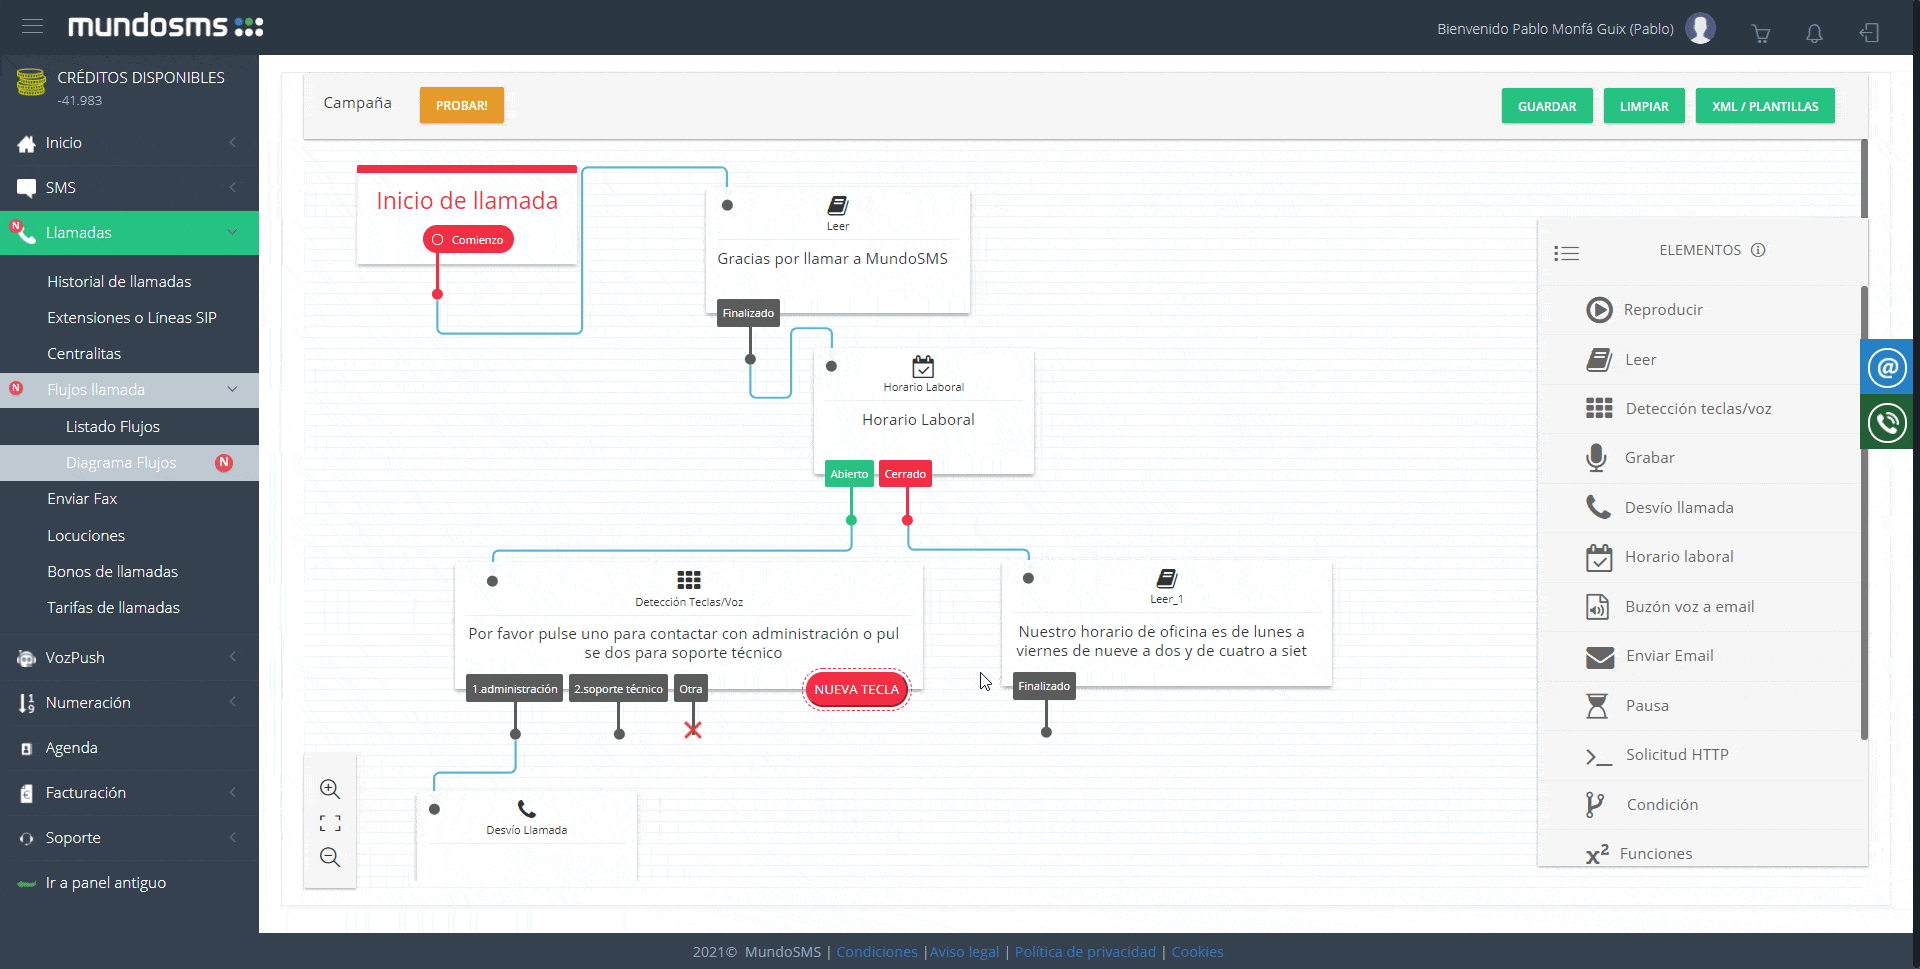Click the GUARDAR button

point(1546,106)
